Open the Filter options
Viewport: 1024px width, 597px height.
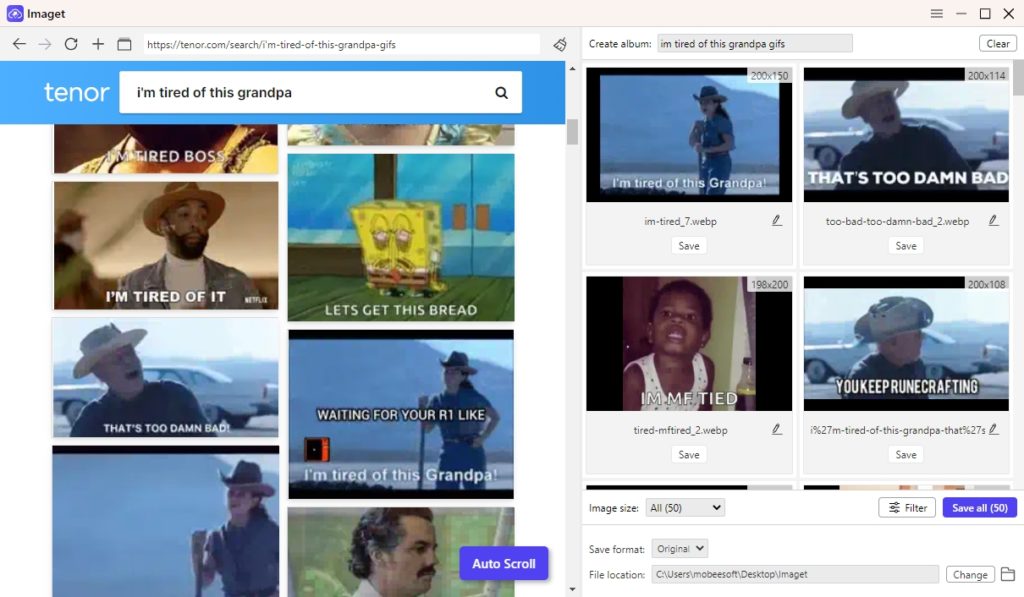click(907, 508)
